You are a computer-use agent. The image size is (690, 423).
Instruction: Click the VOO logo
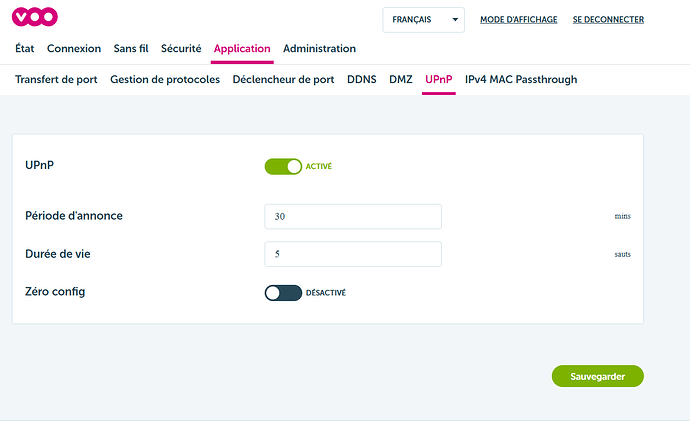click(x=36, y=17)
